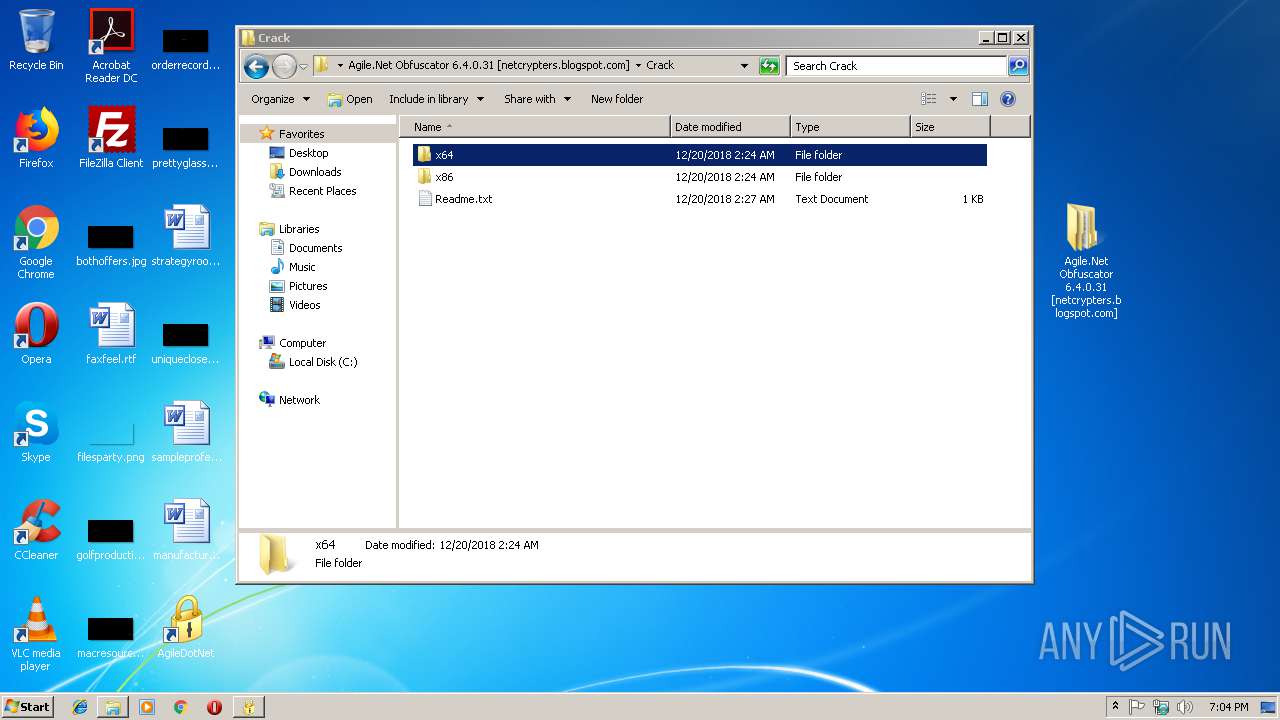Select Network in navigation pane
The image size is (1280, 720).
(299, 400)
